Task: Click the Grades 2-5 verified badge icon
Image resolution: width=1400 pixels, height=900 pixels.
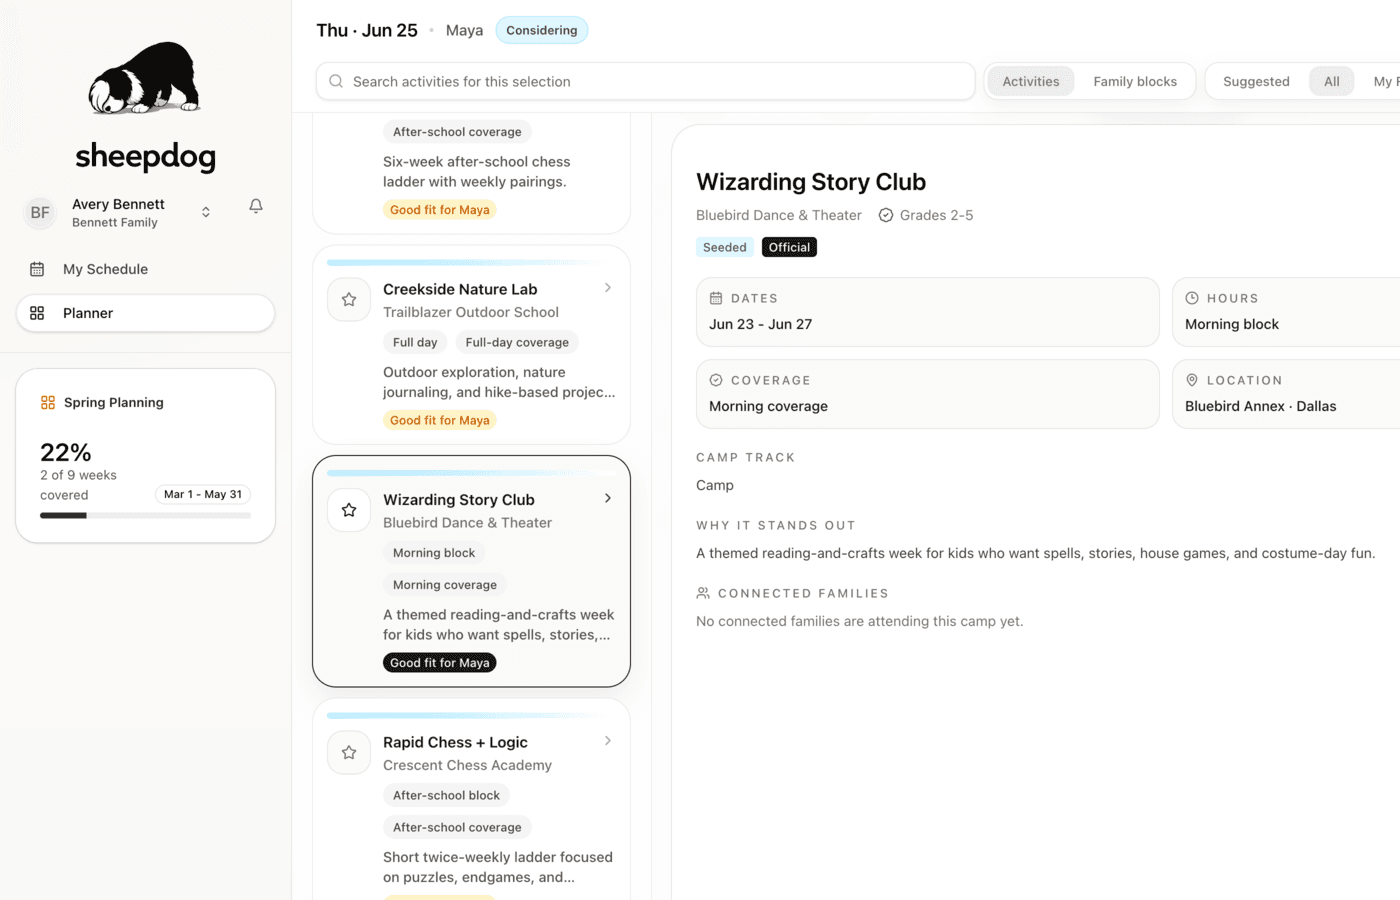Action: click(x=886, y=215)
